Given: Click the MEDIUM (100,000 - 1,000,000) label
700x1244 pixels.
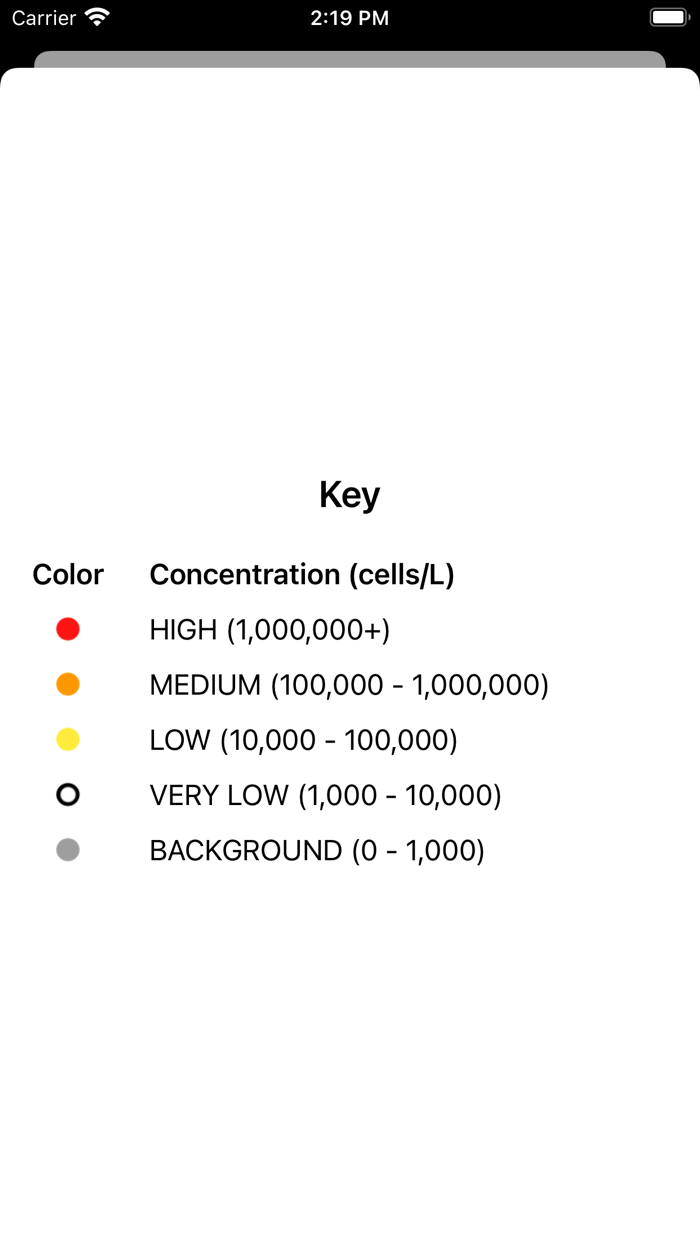Looking at the screenshot, I should click(x=349, y=685).
